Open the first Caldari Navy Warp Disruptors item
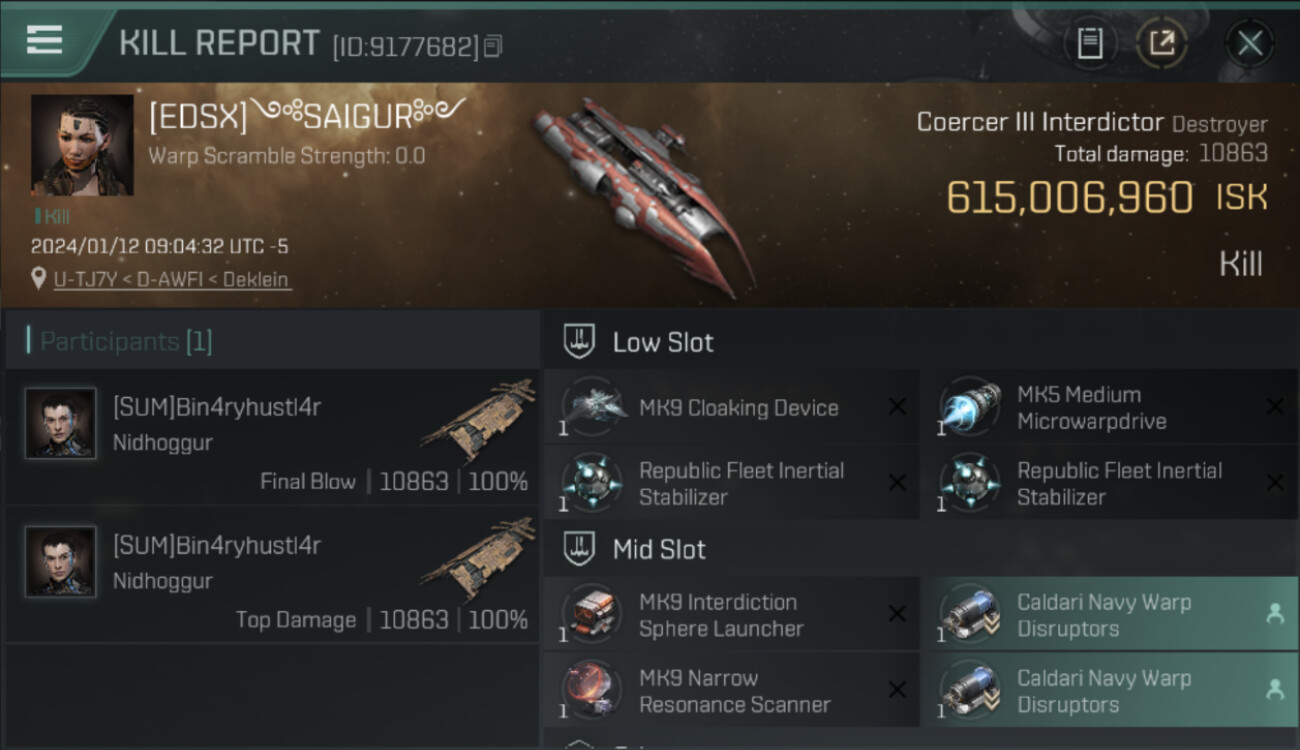1300x750 pixels. coord(1104,615)
